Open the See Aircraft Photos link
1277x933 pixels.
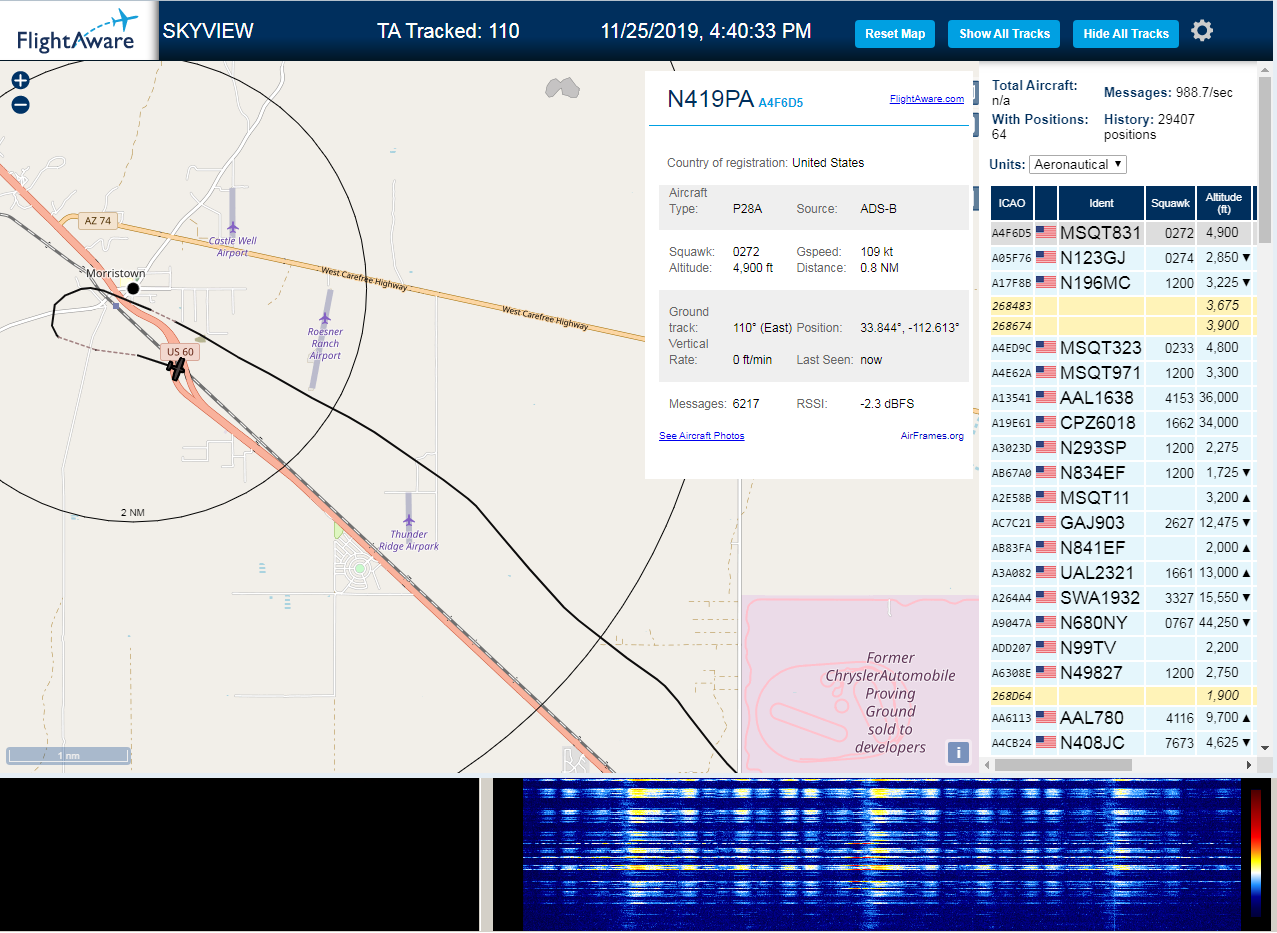pos(702,436)
